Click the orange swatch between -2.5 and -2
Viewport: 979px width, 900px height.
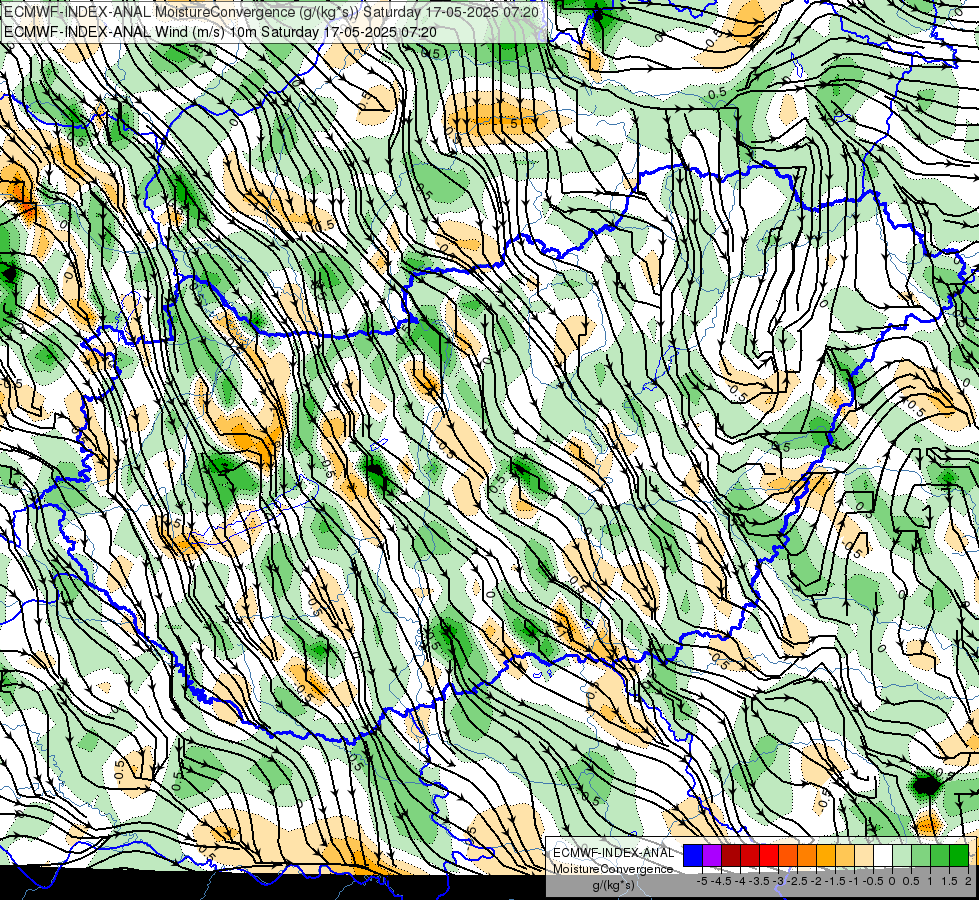point(807,856)
